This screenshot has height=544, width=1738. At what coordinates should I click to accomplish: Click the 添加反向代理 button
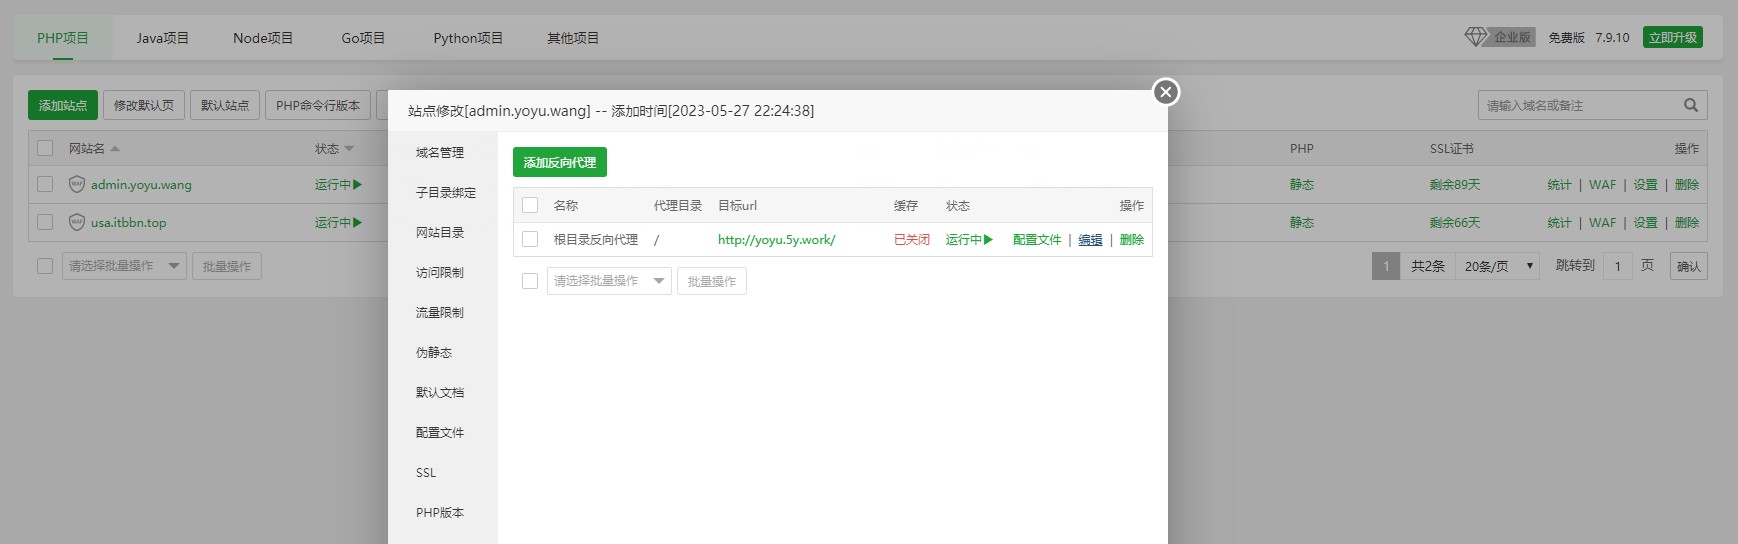point(560,162)
